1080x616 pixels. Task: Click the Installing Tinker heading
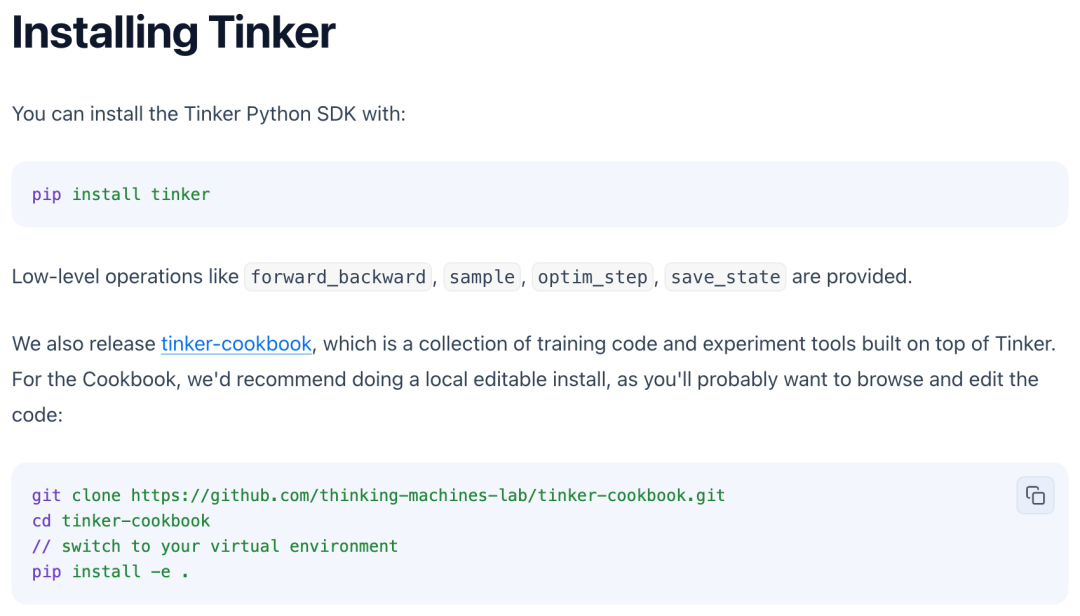173,33
